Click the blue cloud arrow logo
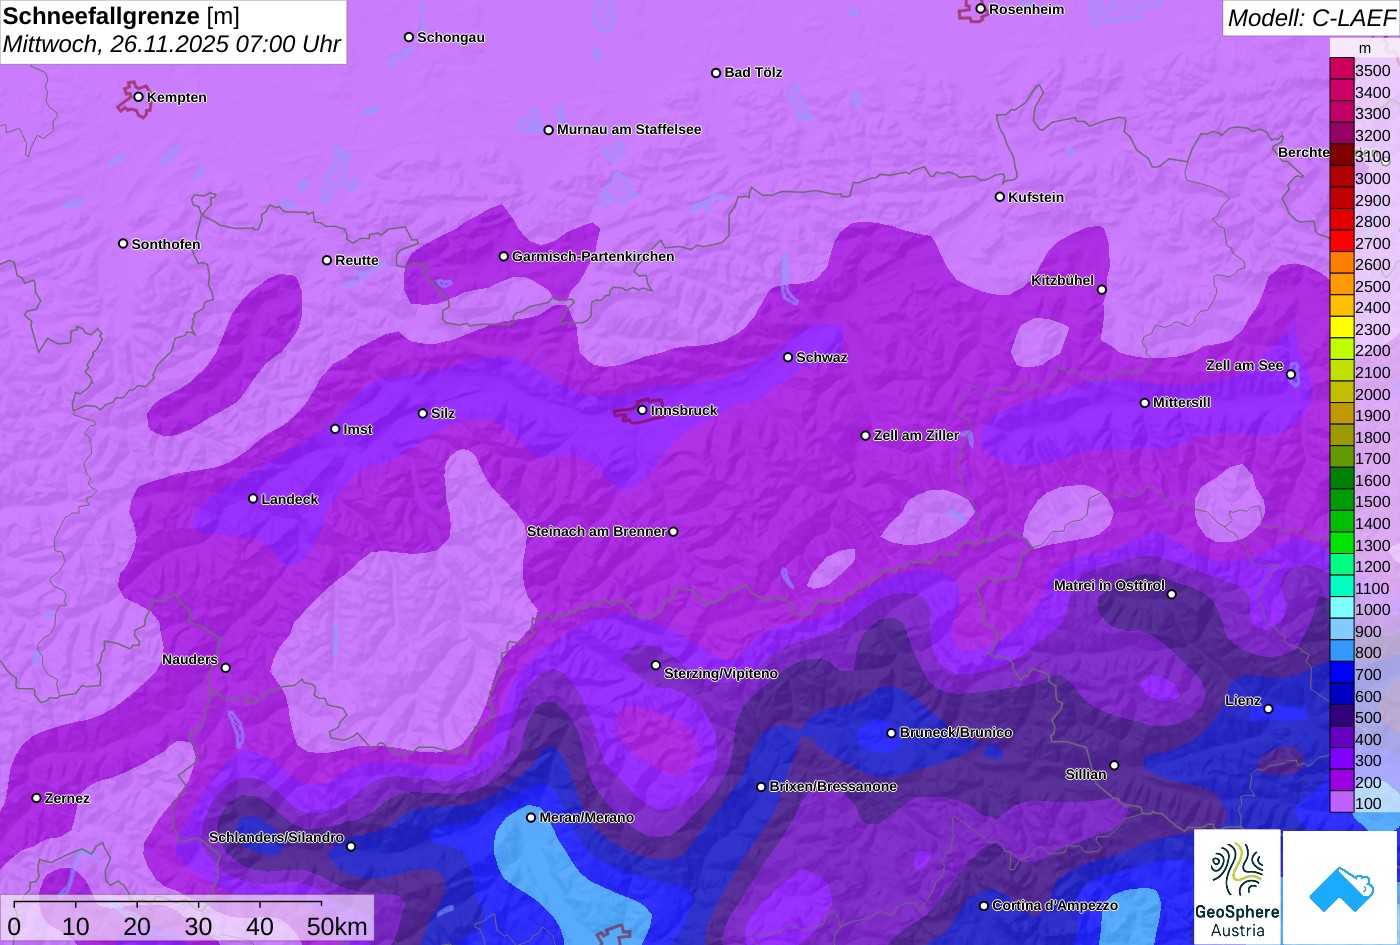This screenshot has width=1400, height=945. click(1340, 887)
